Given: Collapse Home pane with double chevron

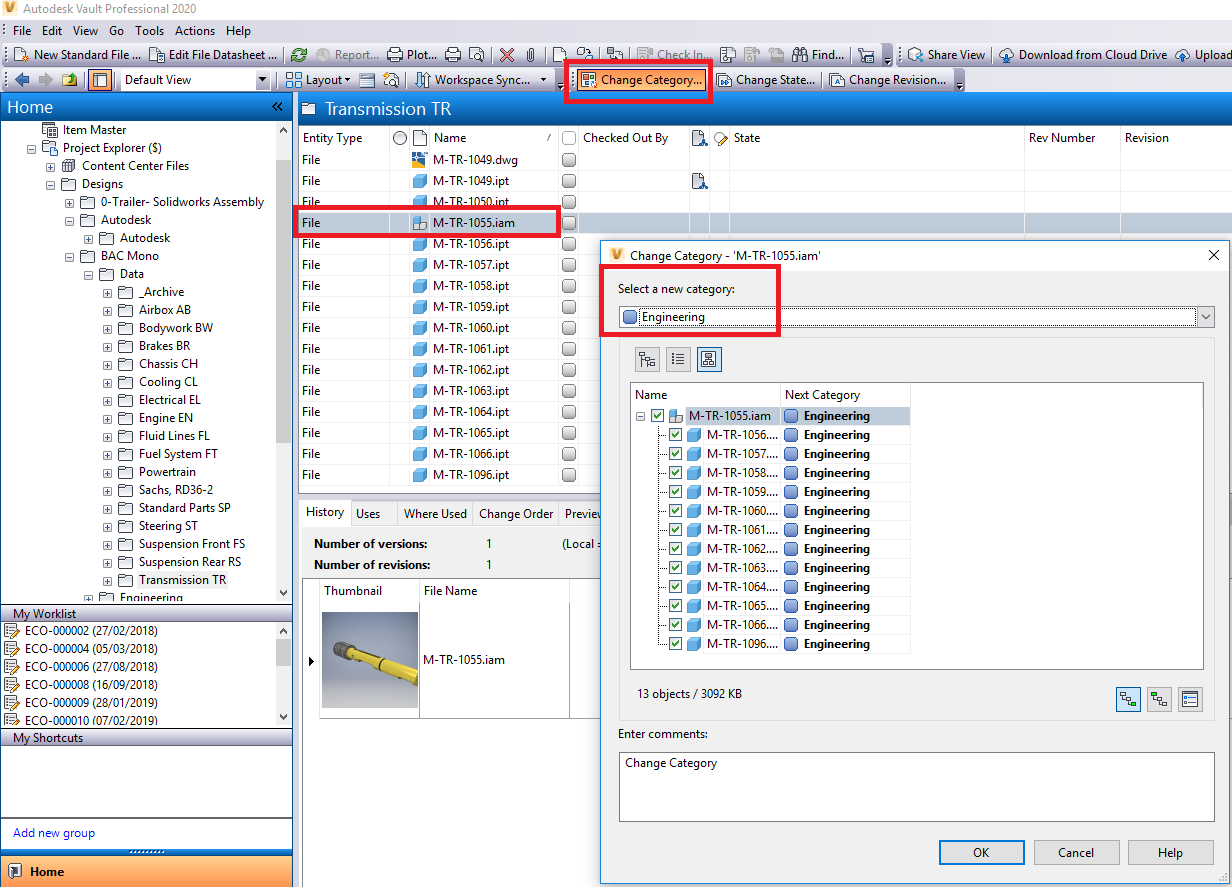Looking at the screenshot, I should click(277, 107).
